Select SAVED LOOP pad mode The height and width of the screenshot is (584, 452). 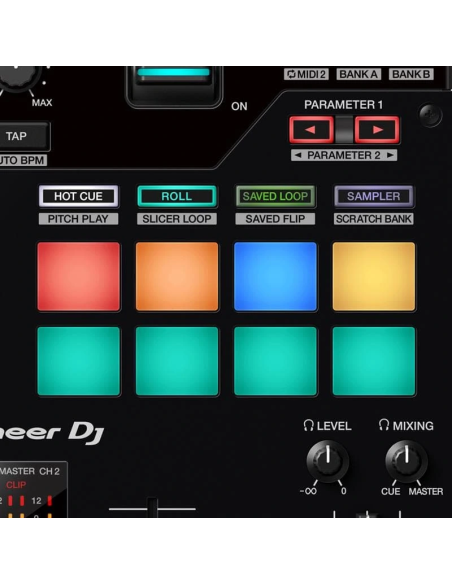275,196
